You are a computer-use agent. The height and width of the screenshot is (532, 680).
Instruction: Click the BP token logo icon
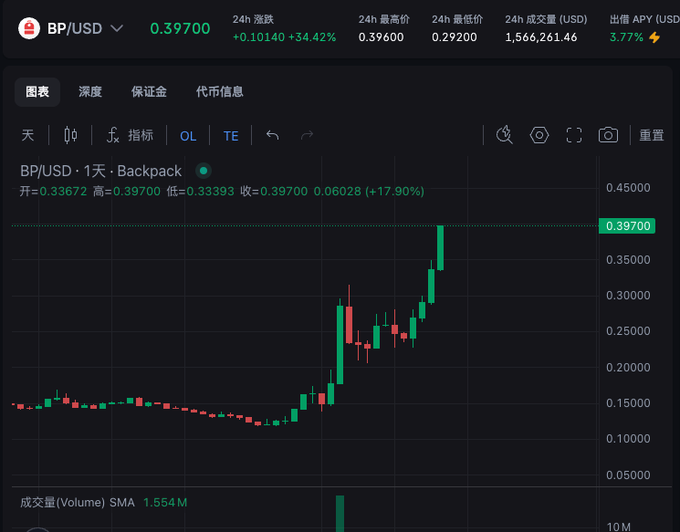pyautogui.click(x=29, y=29)
